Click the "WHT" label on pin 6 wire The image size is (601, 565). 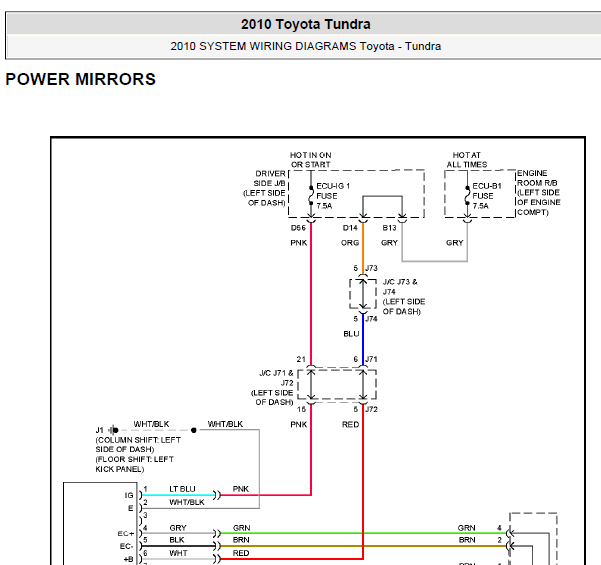tap(178, 554)
